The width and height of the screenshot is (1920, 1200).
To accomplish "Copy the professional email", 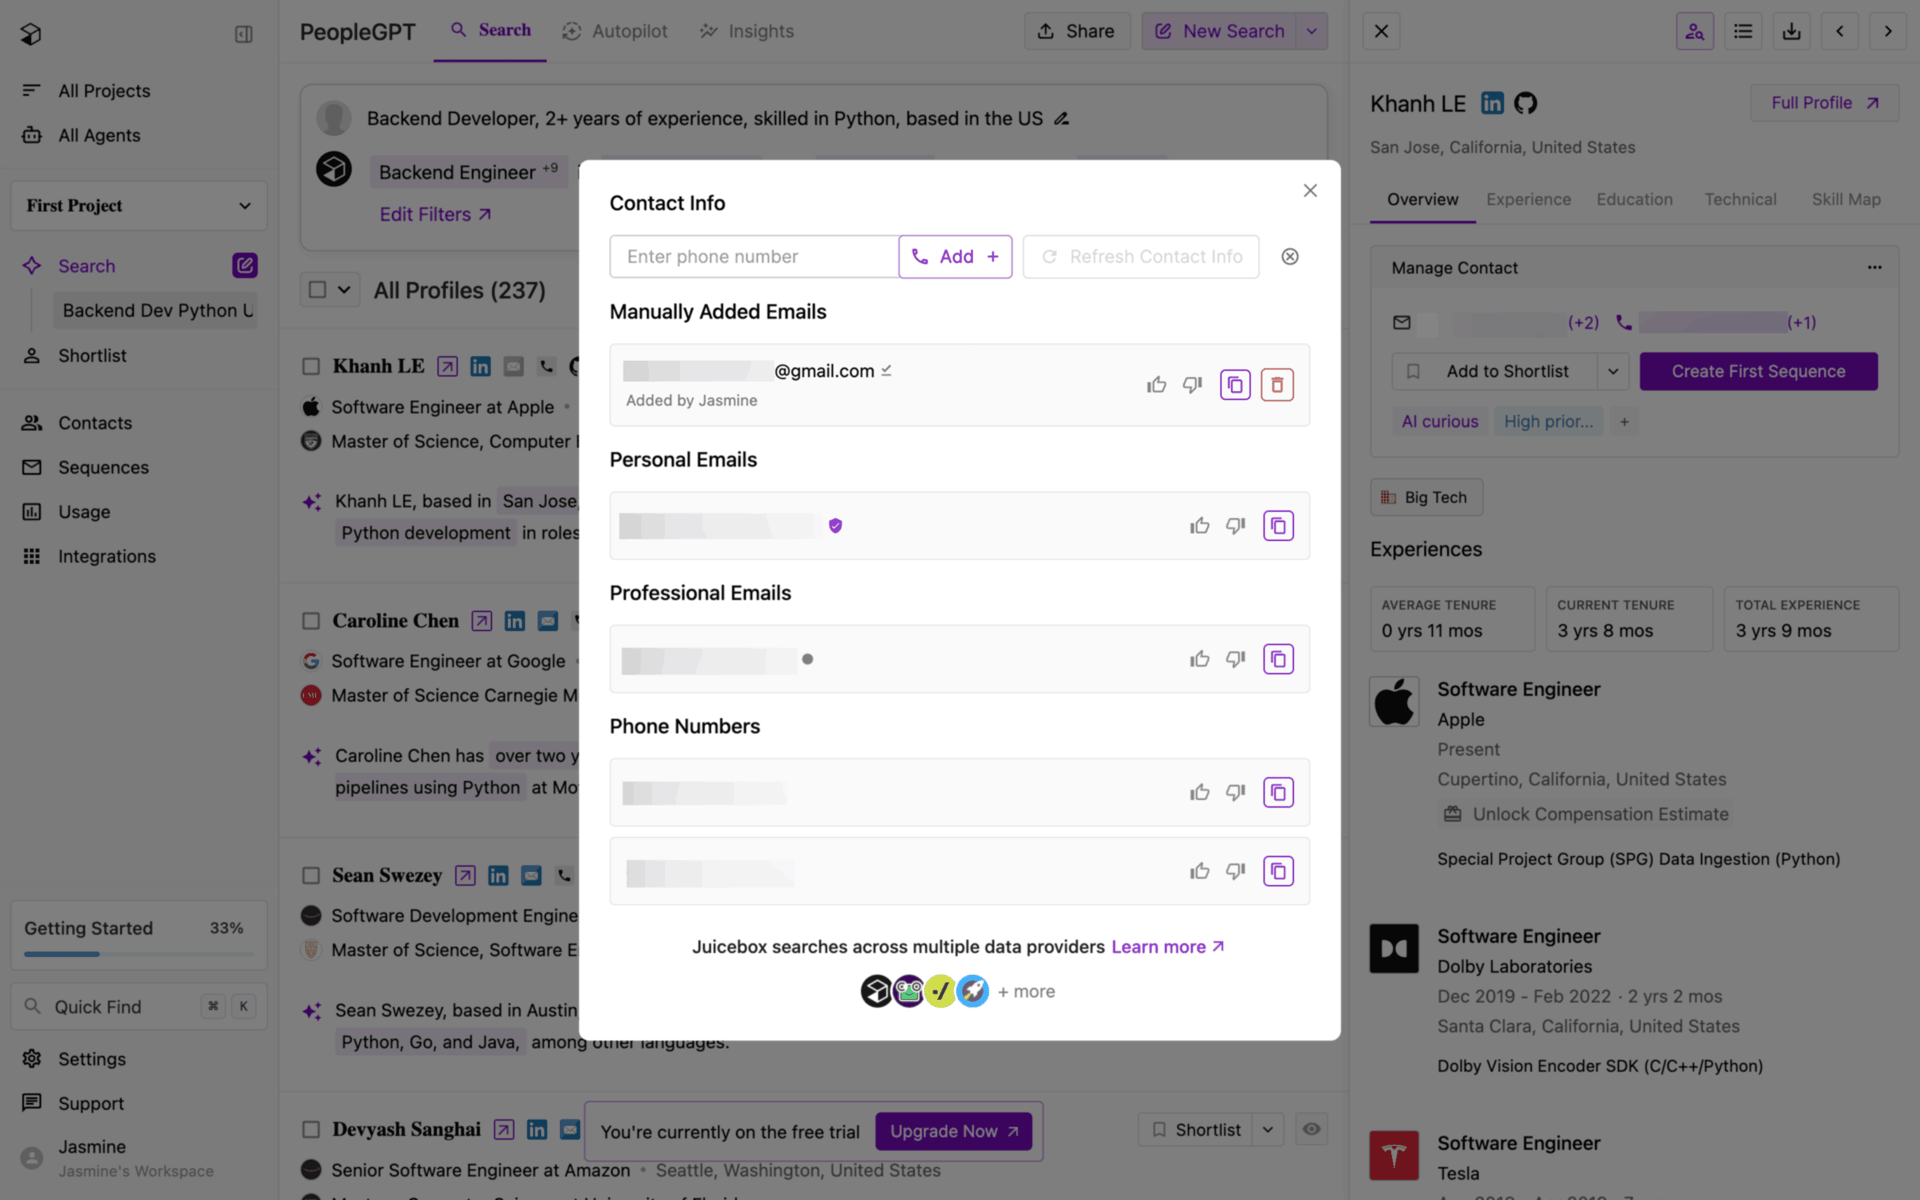I will (x=1278, y=659).
